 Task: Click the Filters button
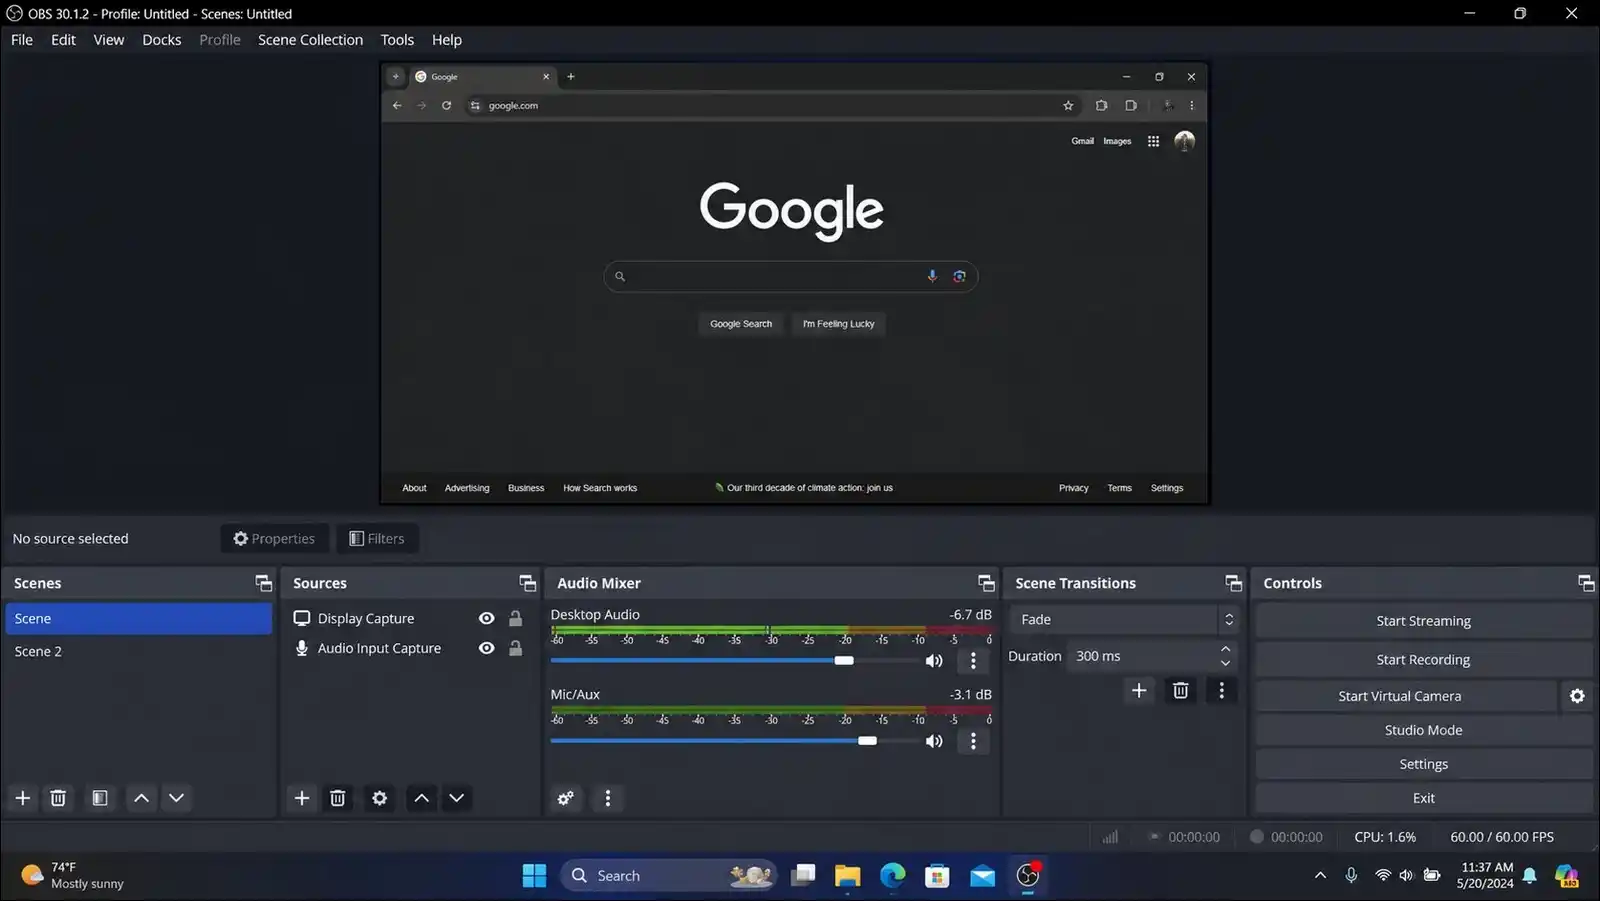click(377, 539)
